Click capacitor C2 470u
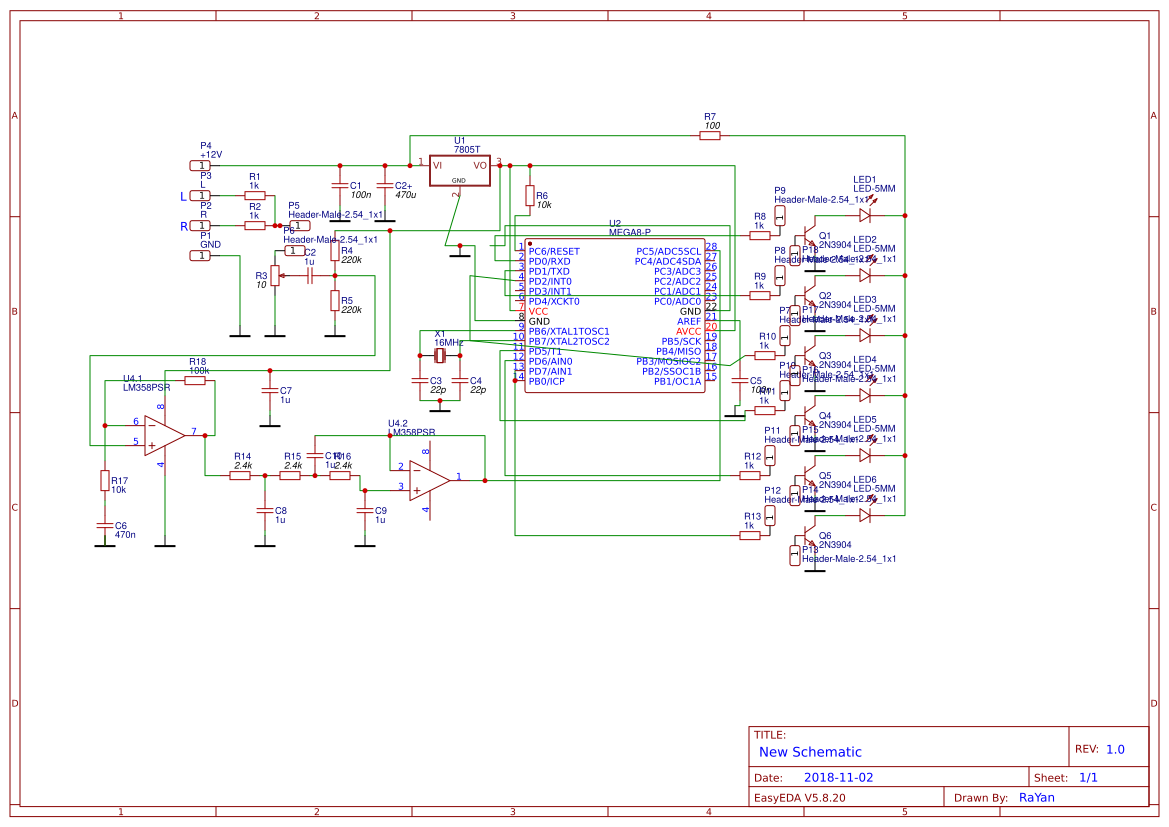1169x827 pixels. (385, 186)
